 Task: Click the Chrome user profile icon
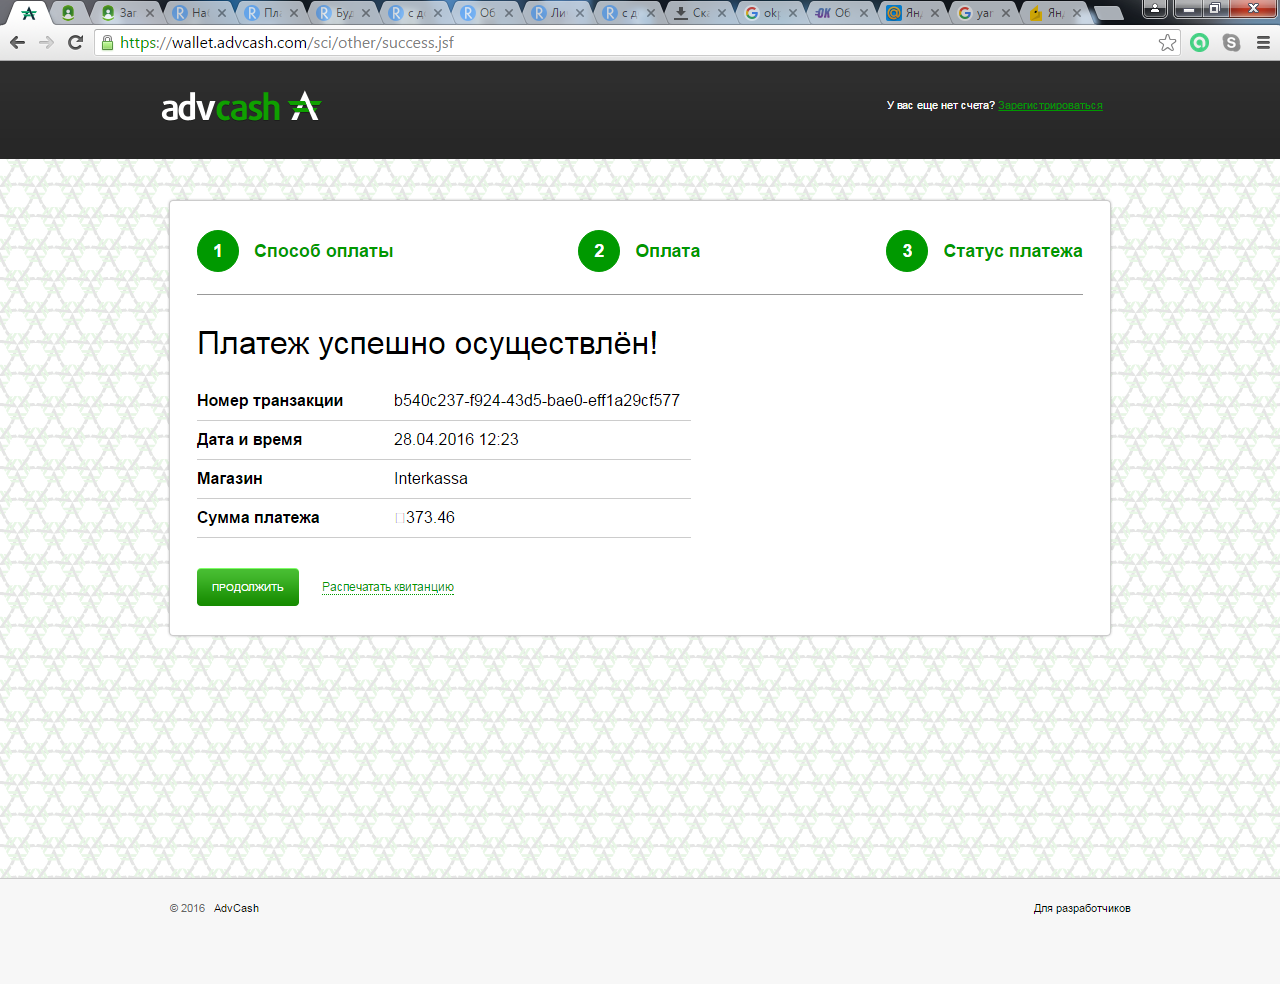coord(1155,9)
